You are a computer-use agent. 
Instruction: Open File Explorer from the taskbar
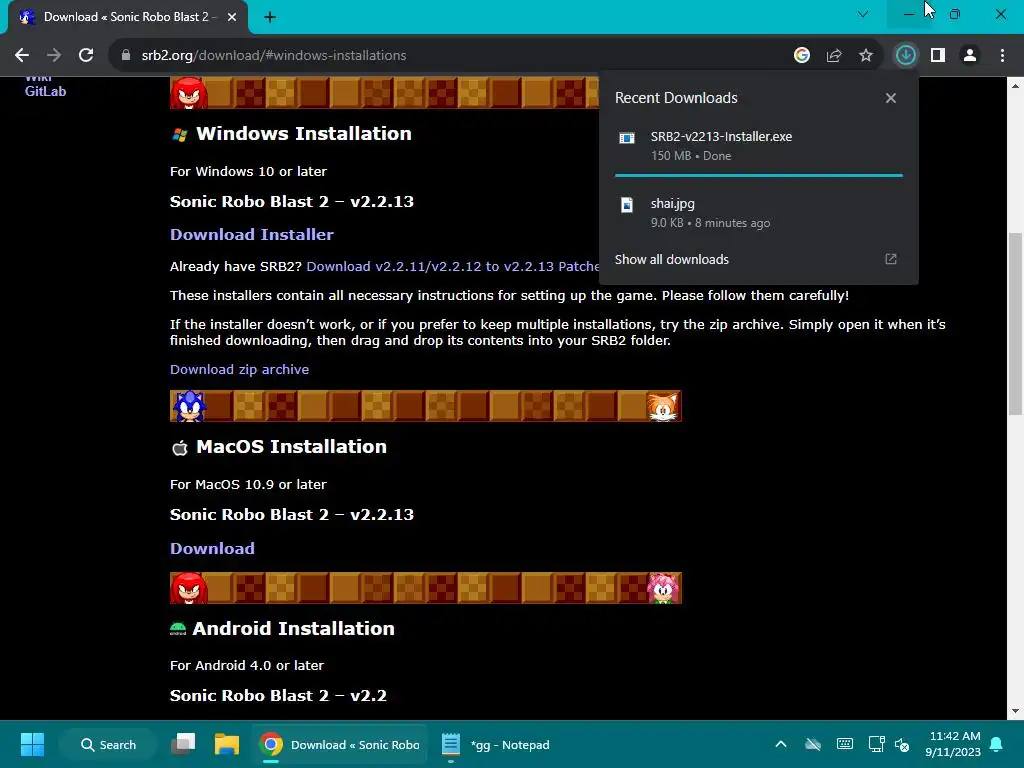pos(227,744)
